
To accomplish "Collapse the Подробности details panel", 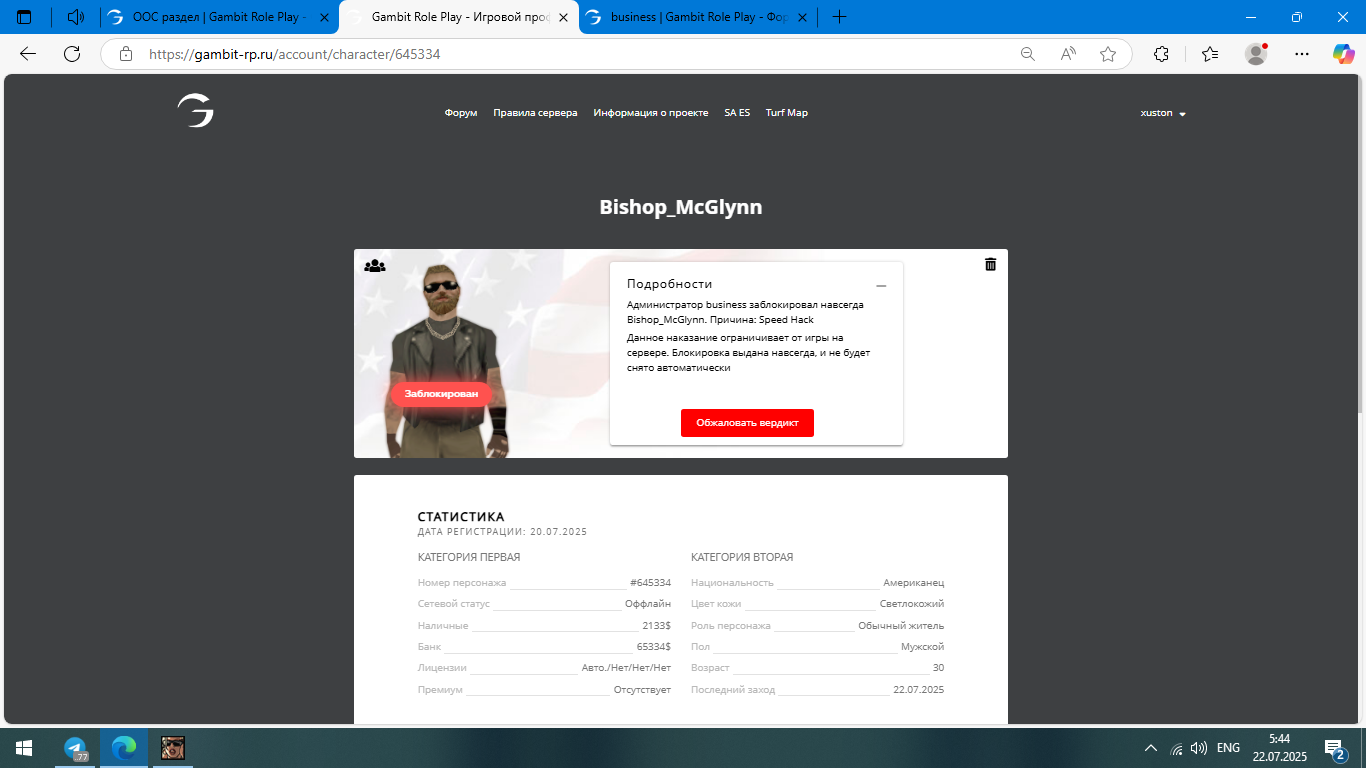I will [x=881, y=286].
